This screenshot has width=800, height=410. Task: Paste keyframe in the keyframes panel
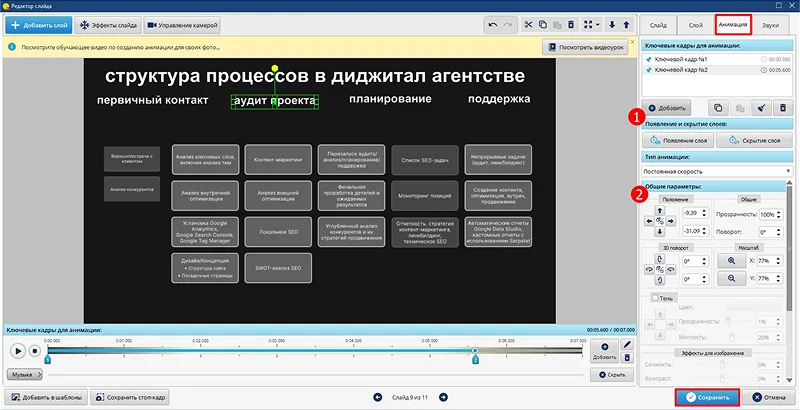tap(739, 108)
